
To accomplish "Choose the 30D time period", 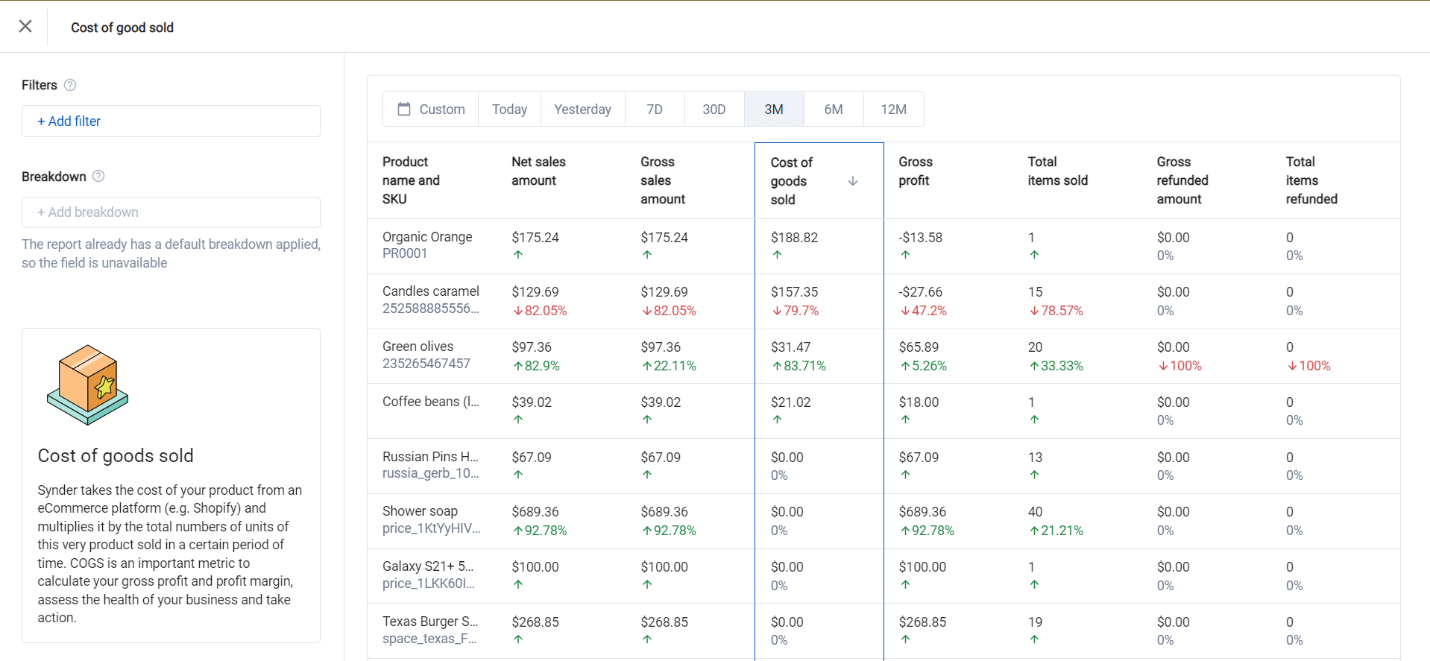I will [714, 109].
